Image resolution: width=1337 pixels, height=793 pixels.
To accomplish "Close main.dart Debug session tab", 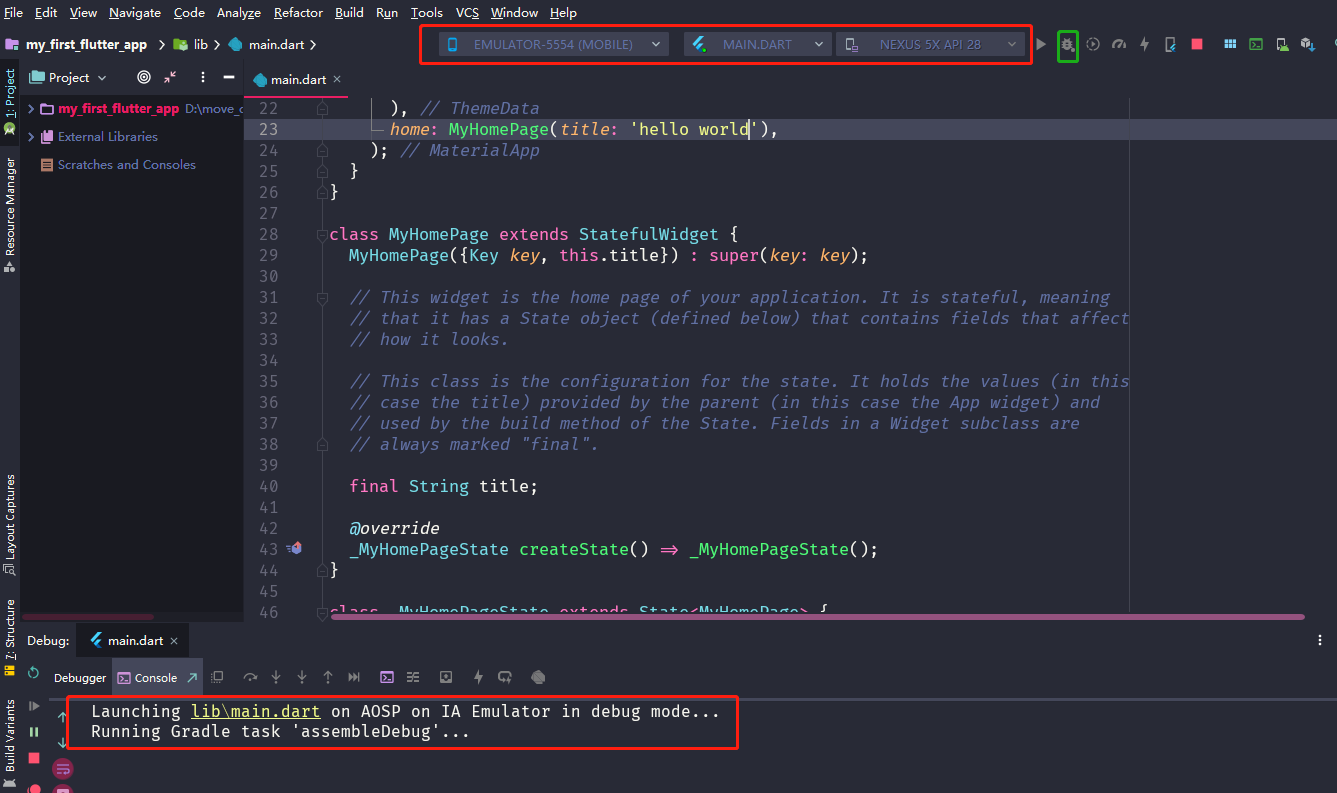I will point(173,640).
